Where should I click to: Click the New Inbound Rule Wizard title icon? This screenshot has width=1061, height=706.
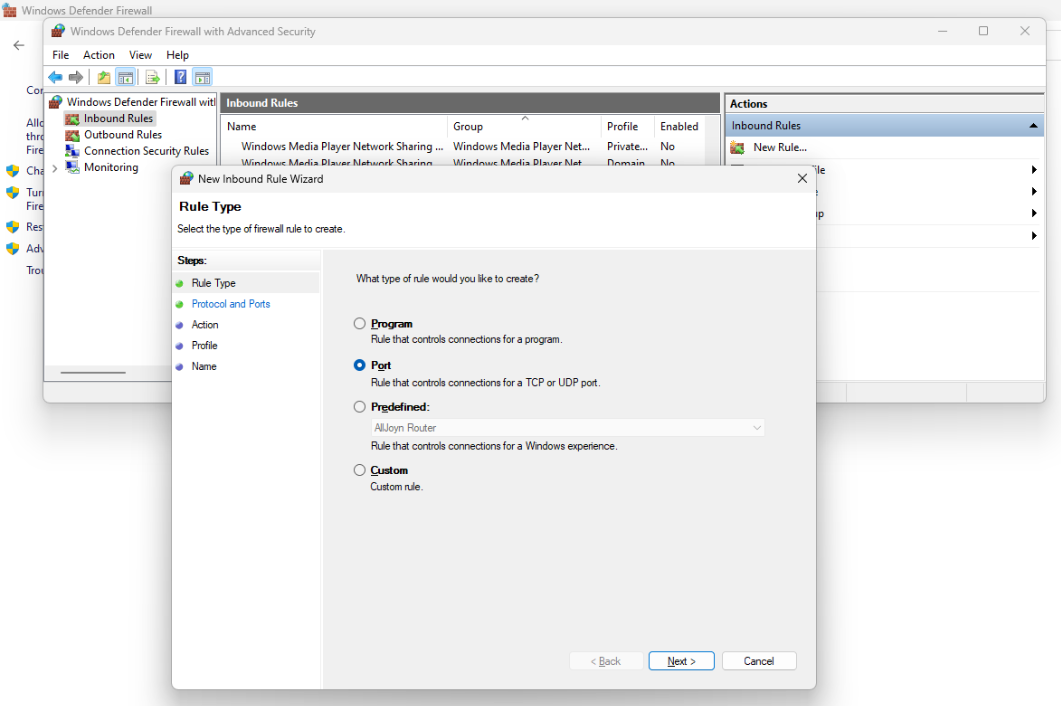coord(186,179)
